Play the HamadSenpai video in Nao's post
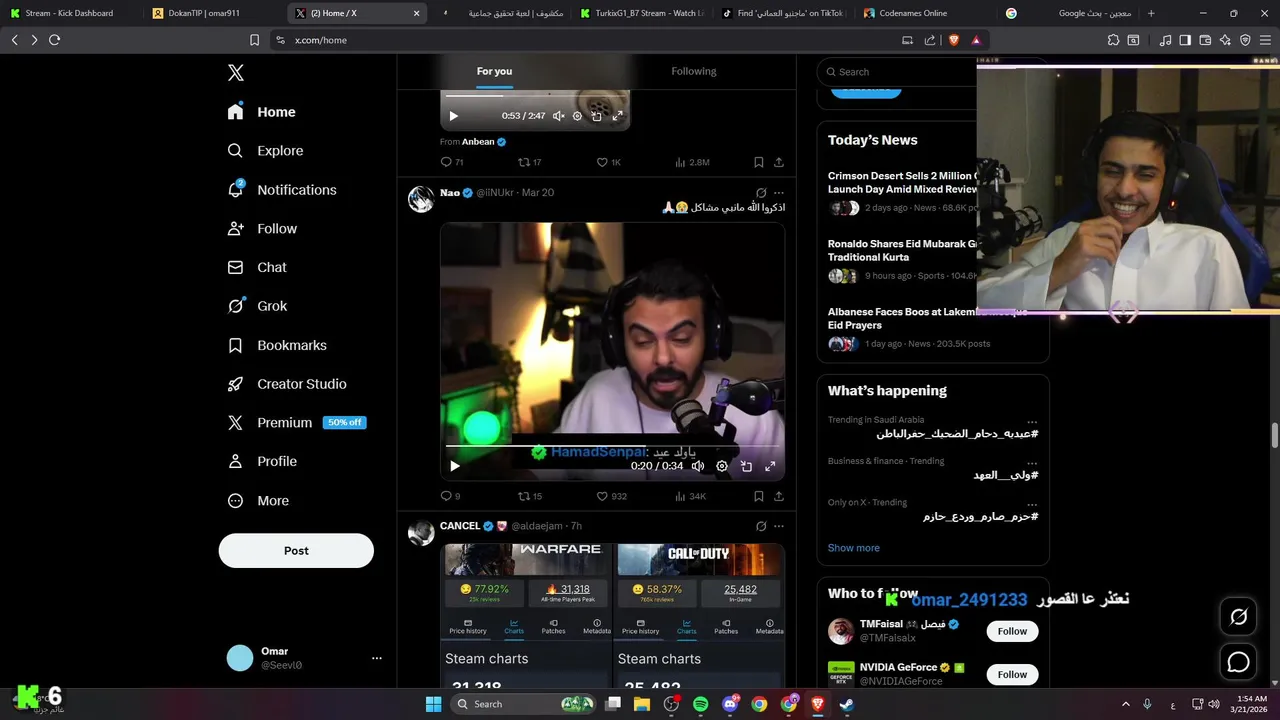 click(x=455, y=466)
